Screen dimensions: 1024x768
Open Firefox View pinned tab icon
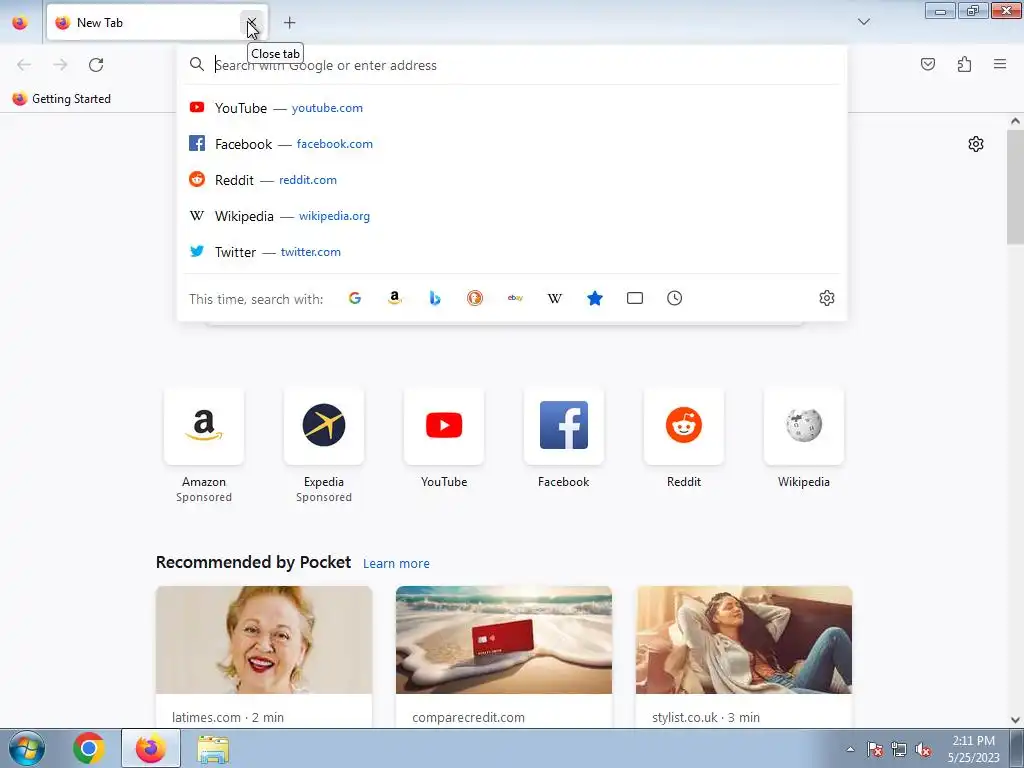(x=20, y=22)
